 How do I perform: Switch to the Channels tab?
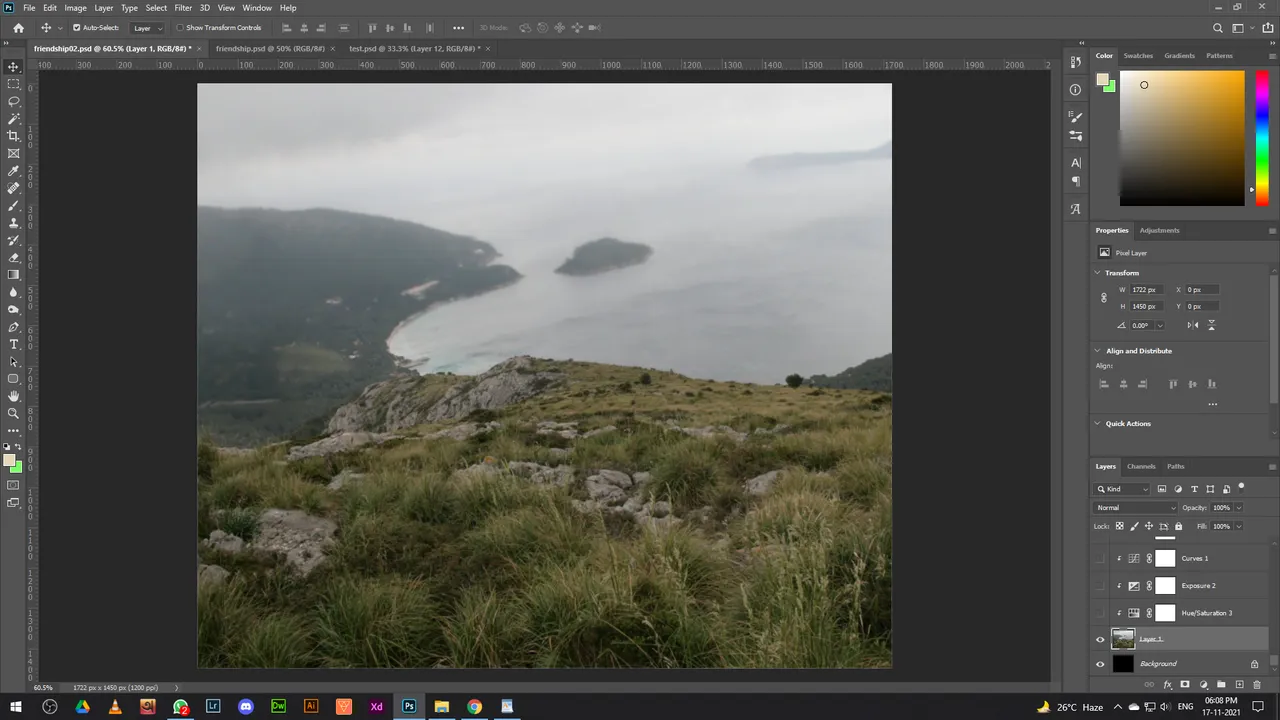tap(1141, 466)
